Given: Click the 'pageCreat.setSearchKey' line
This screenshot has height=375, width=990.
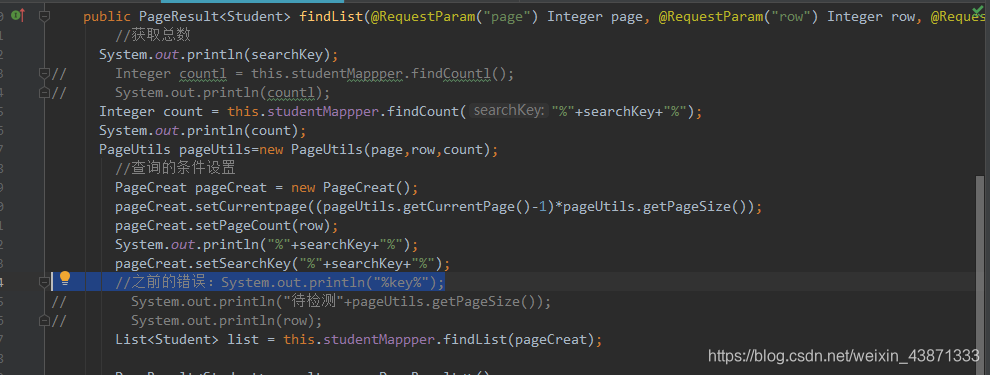Looking at the screenshot, I should 282,263.
